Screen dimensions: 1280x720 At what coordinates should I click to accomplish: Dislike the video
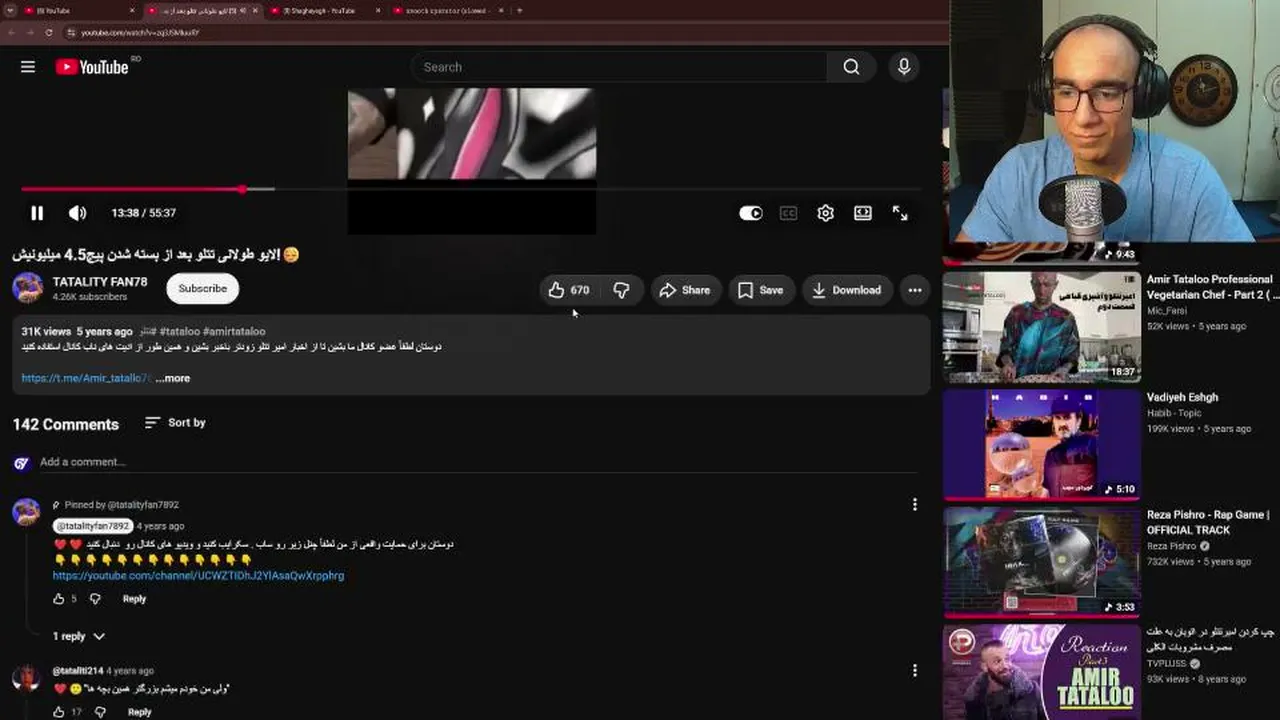coord(621,290)
